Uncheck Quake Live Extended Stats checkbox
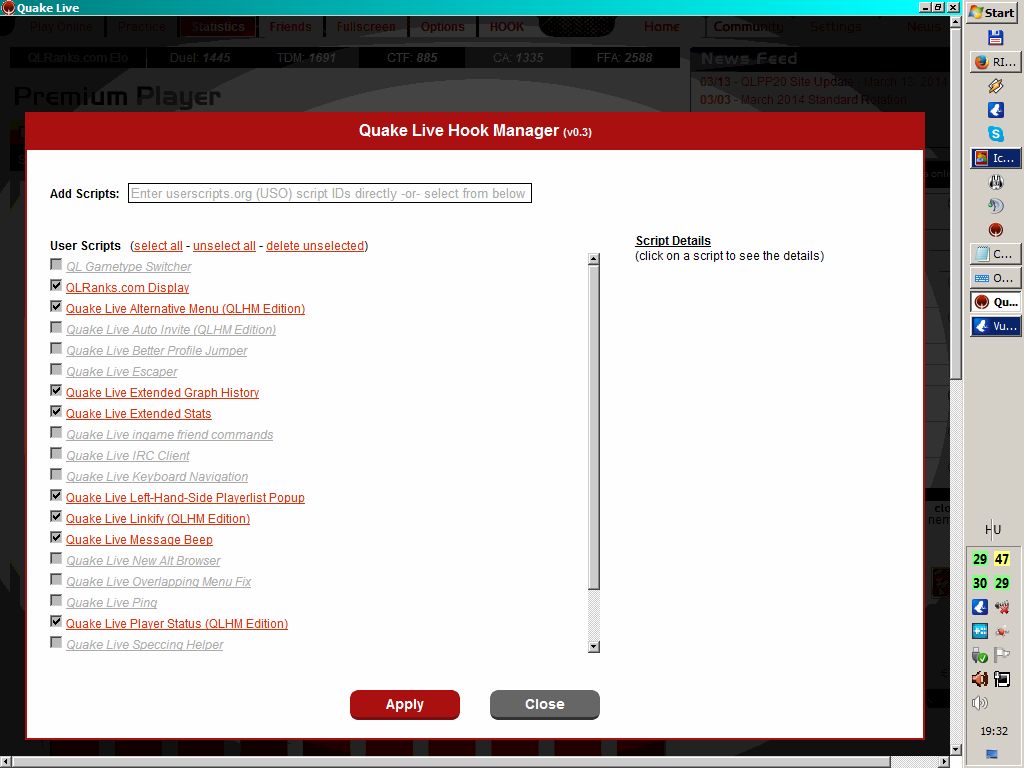The image size is (1024, 768). [x=56, y=411]
